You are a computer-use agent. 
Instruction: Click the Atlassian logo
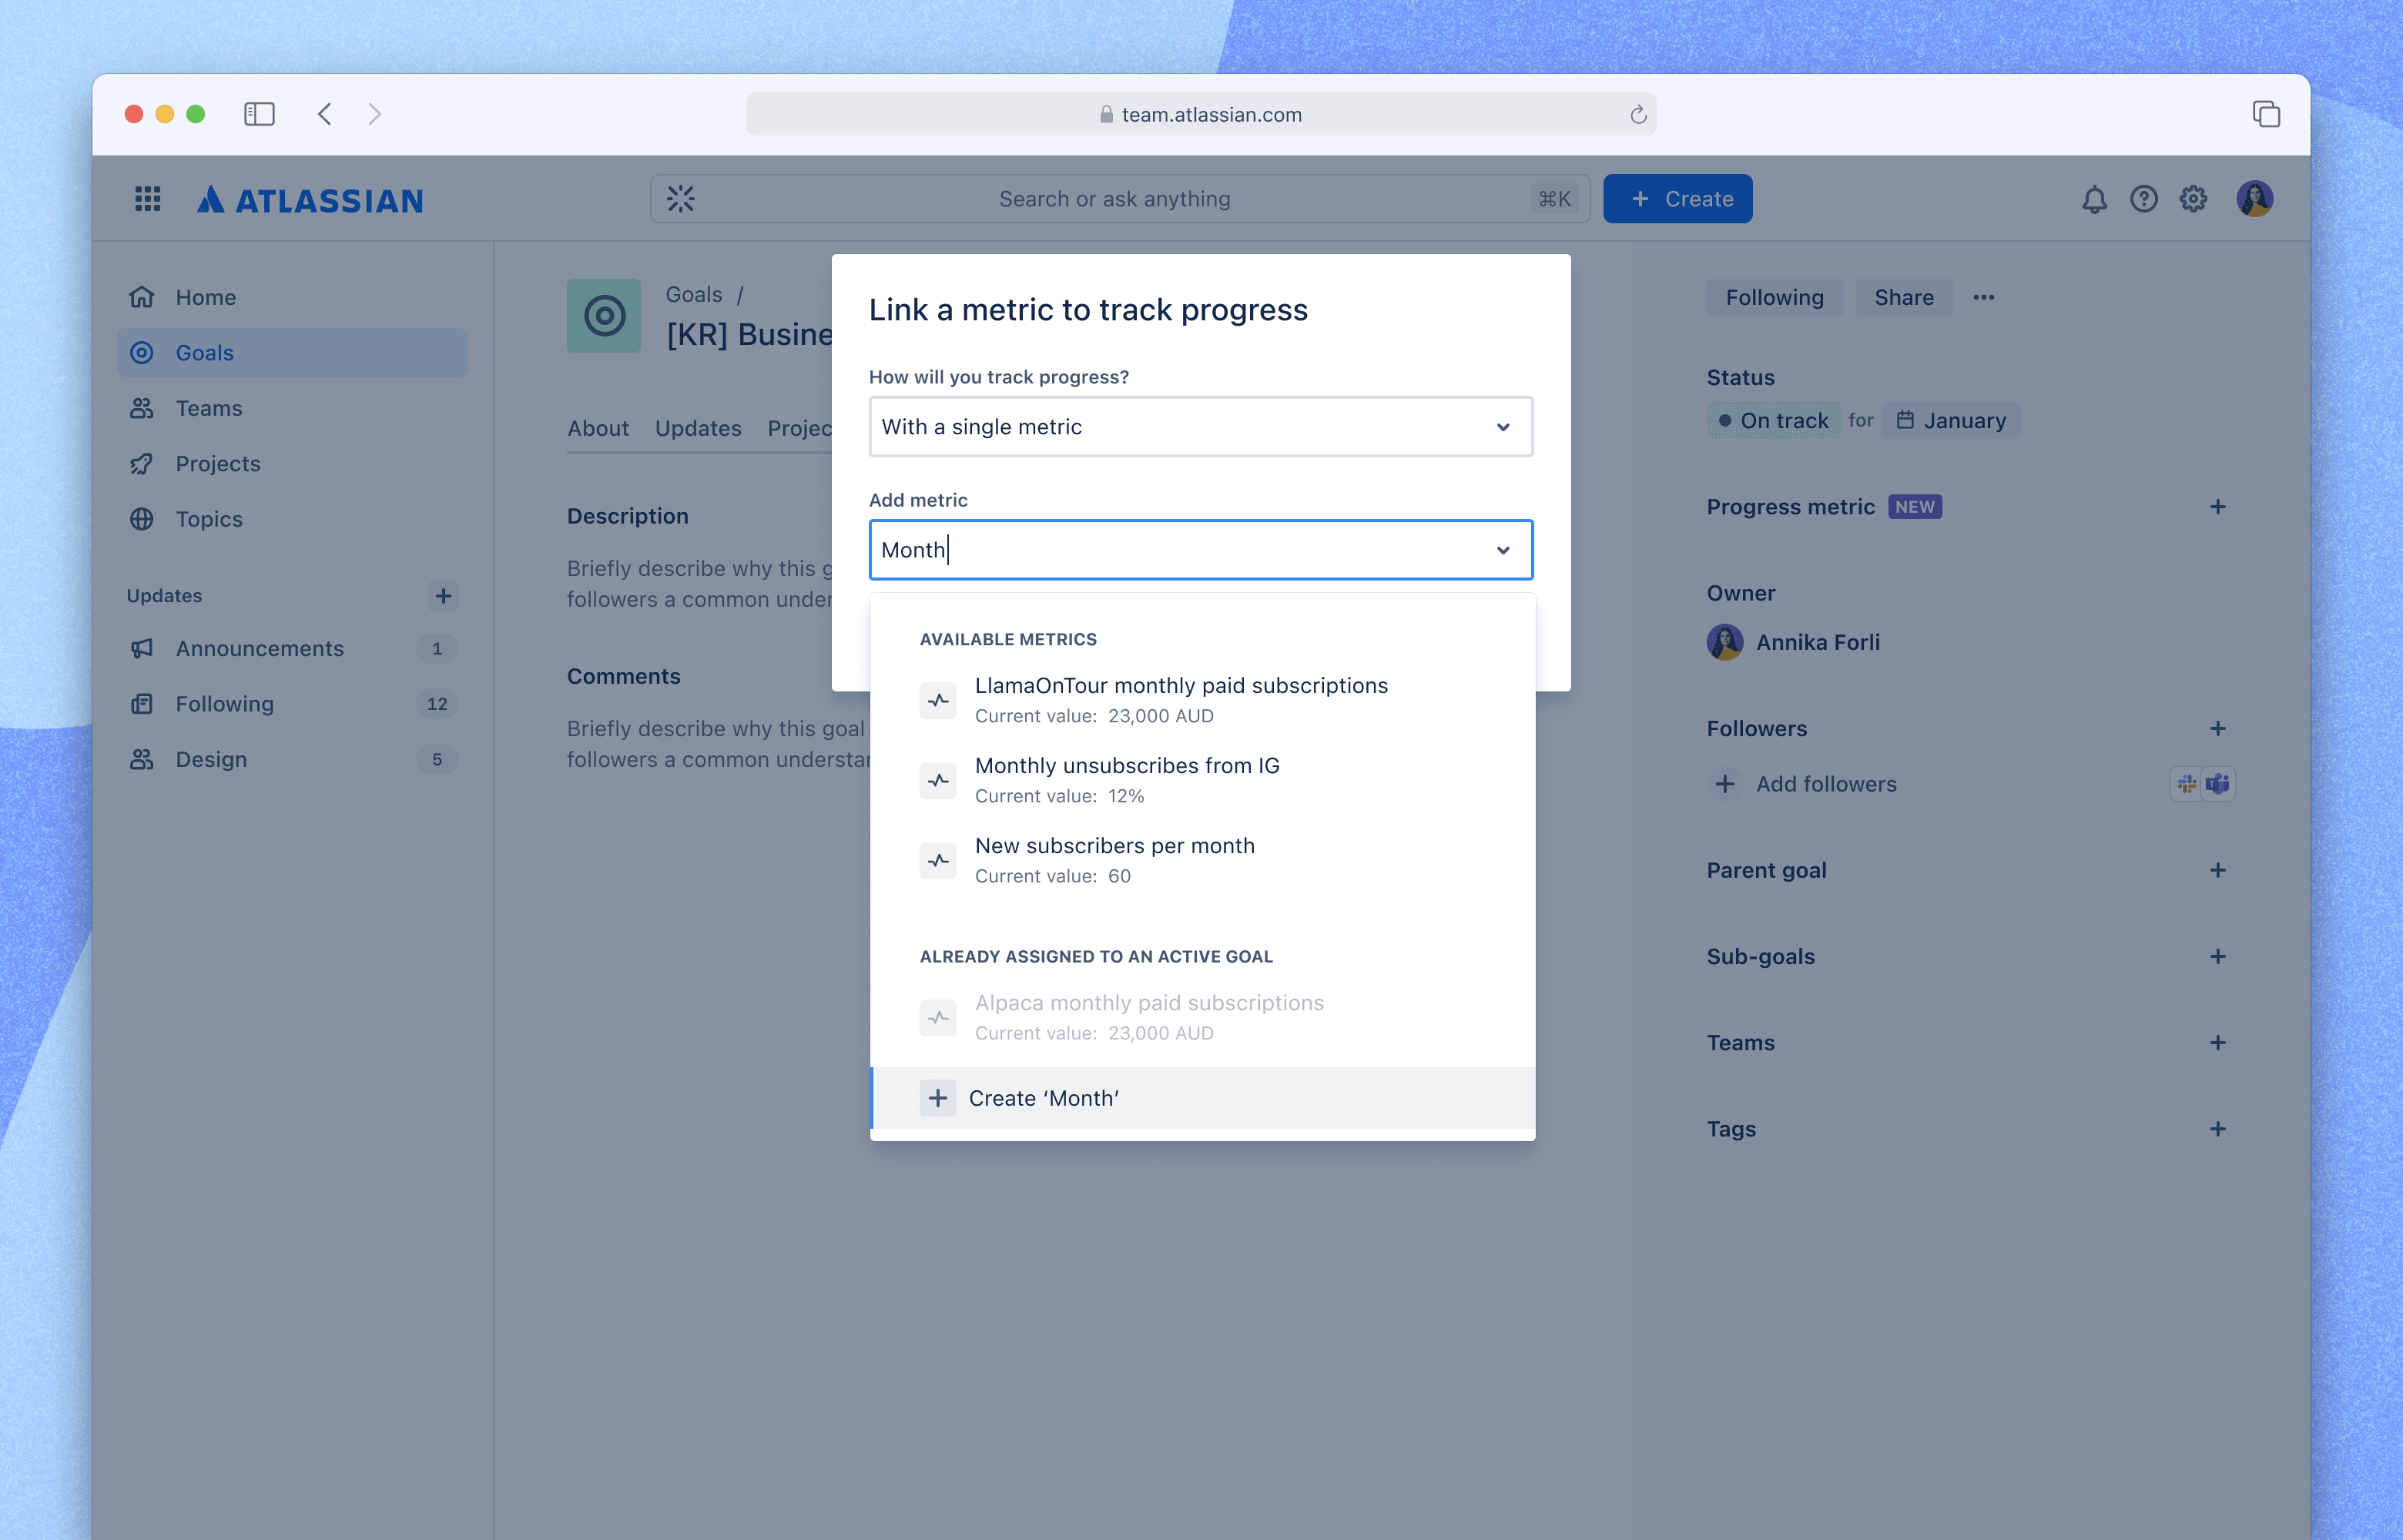point(310,200)
